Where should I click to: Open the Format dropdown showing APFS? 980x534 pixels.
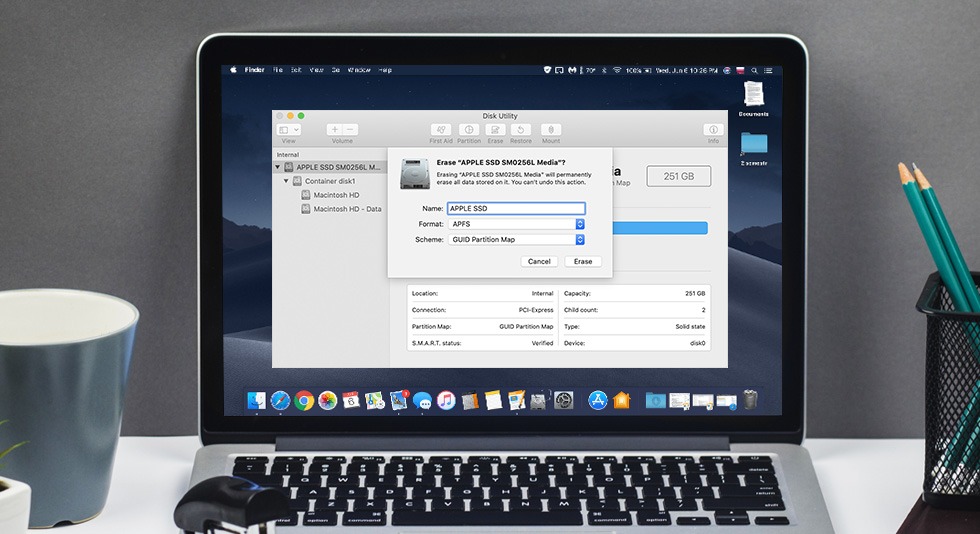(x=516, y=224)
